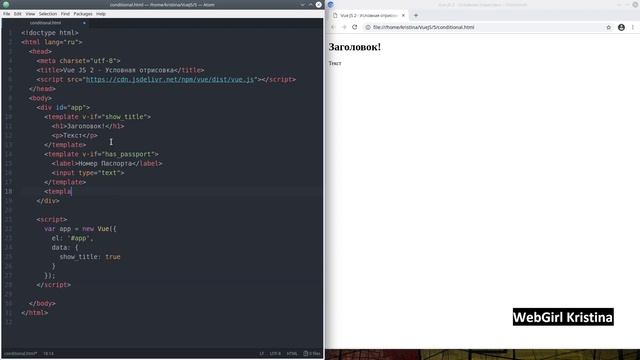Open the Edit menu in Atom

pyautogui.click(x=18, y=14)
